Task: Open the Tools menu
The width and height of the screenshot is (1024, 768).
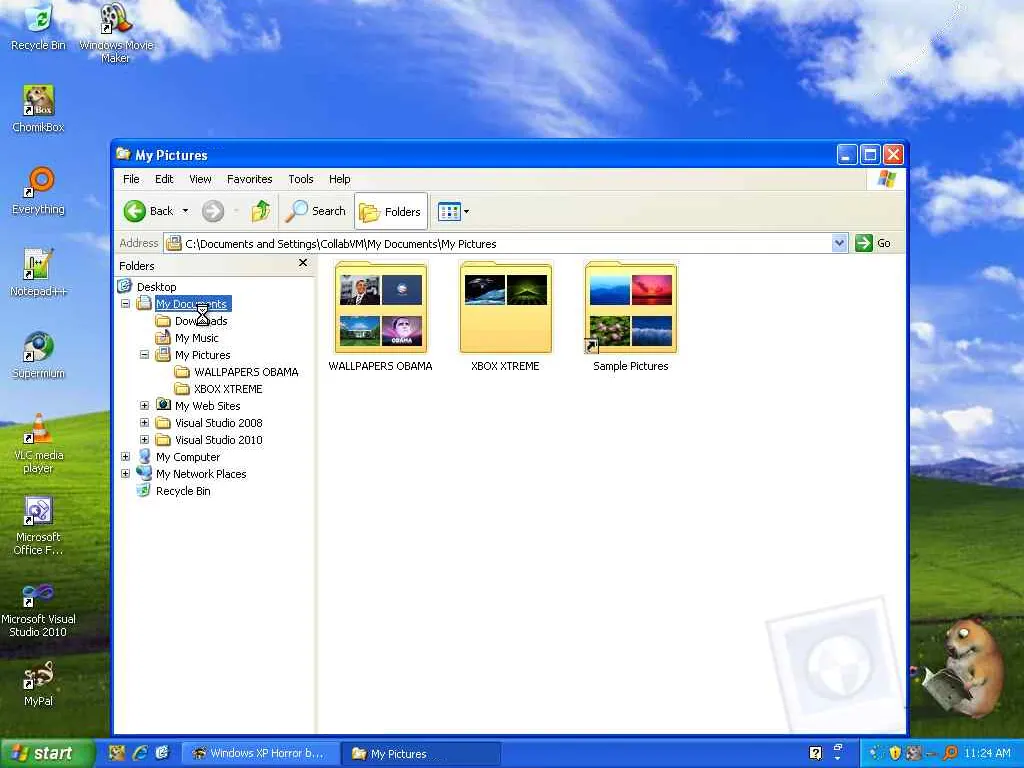Action: pyautogui.click(x=301, y=179)
